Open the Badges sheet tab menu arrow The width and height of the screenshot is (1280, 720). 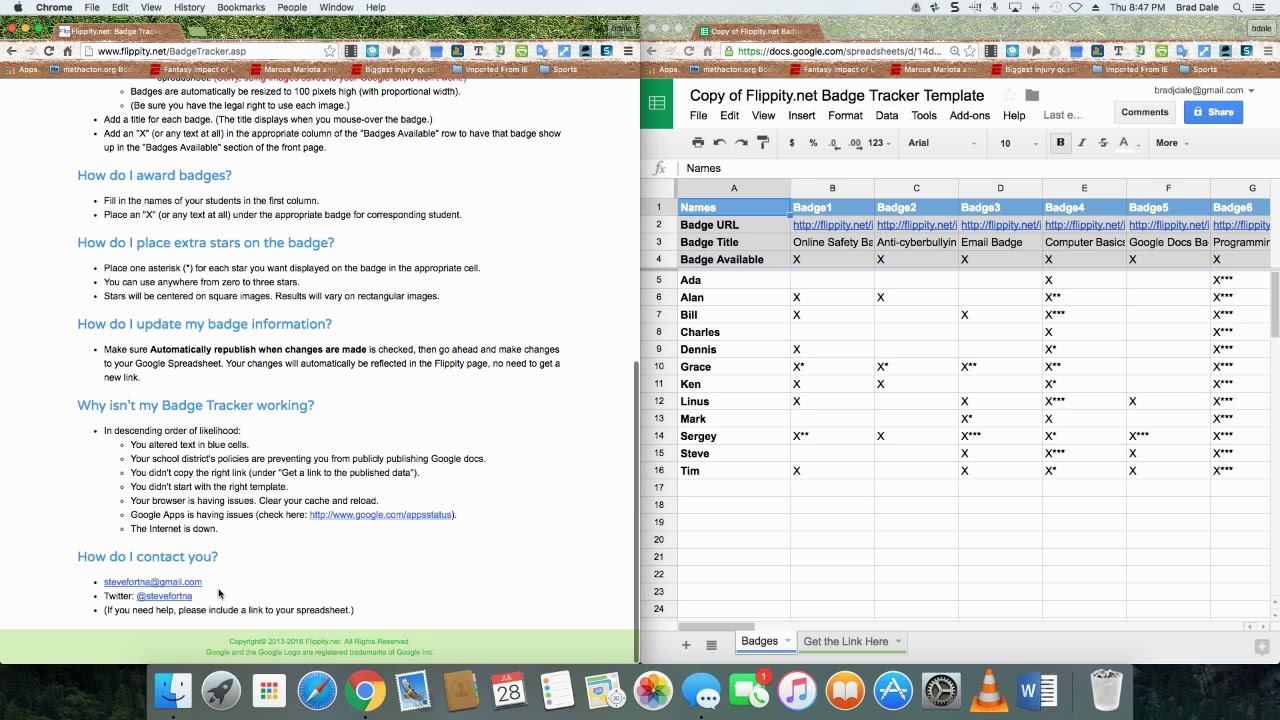click(788, 641)
